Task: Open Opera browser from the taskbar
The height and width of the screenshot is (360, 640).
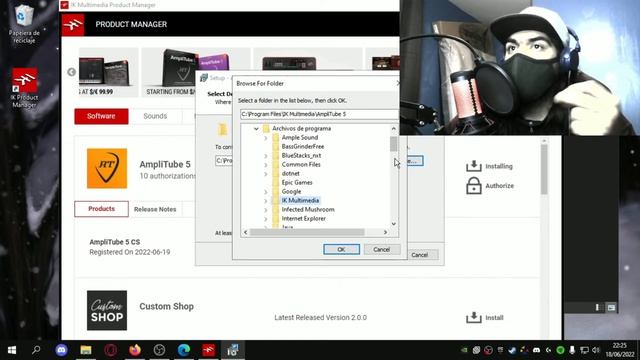Action: click(110, 350)
